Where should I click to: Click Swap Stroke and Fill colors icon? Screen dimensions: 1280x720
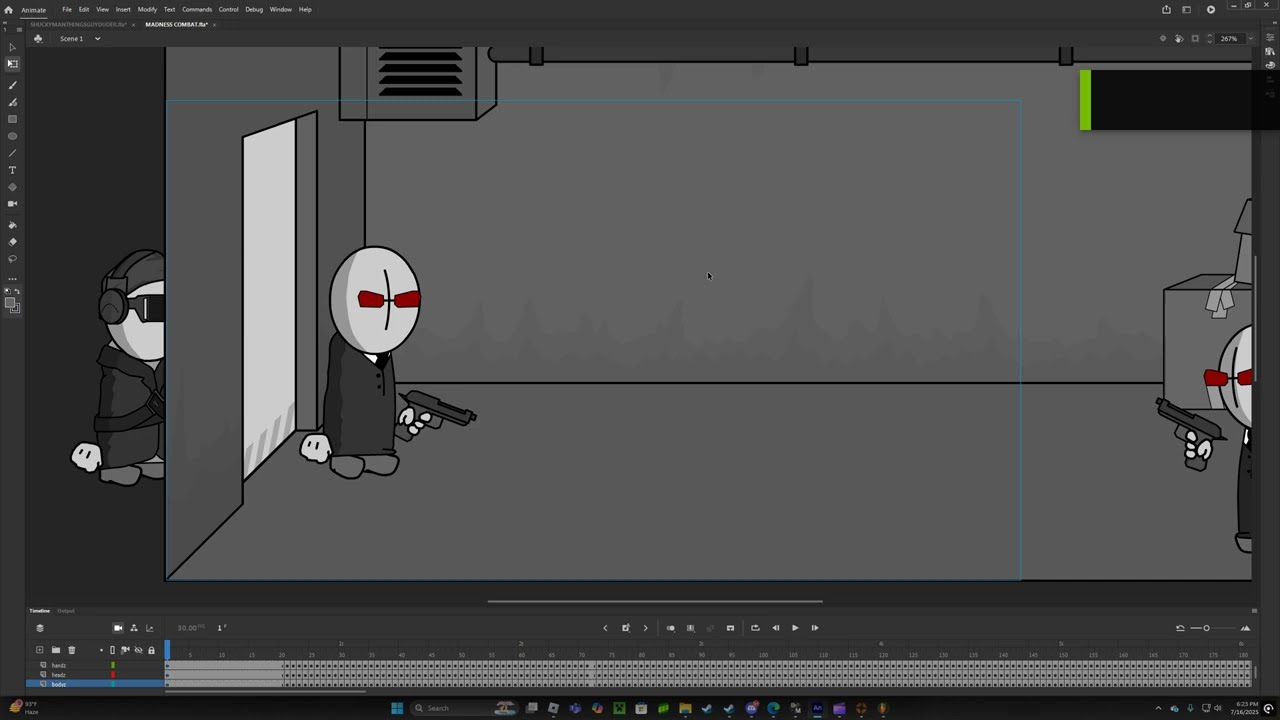click(18, 290)
